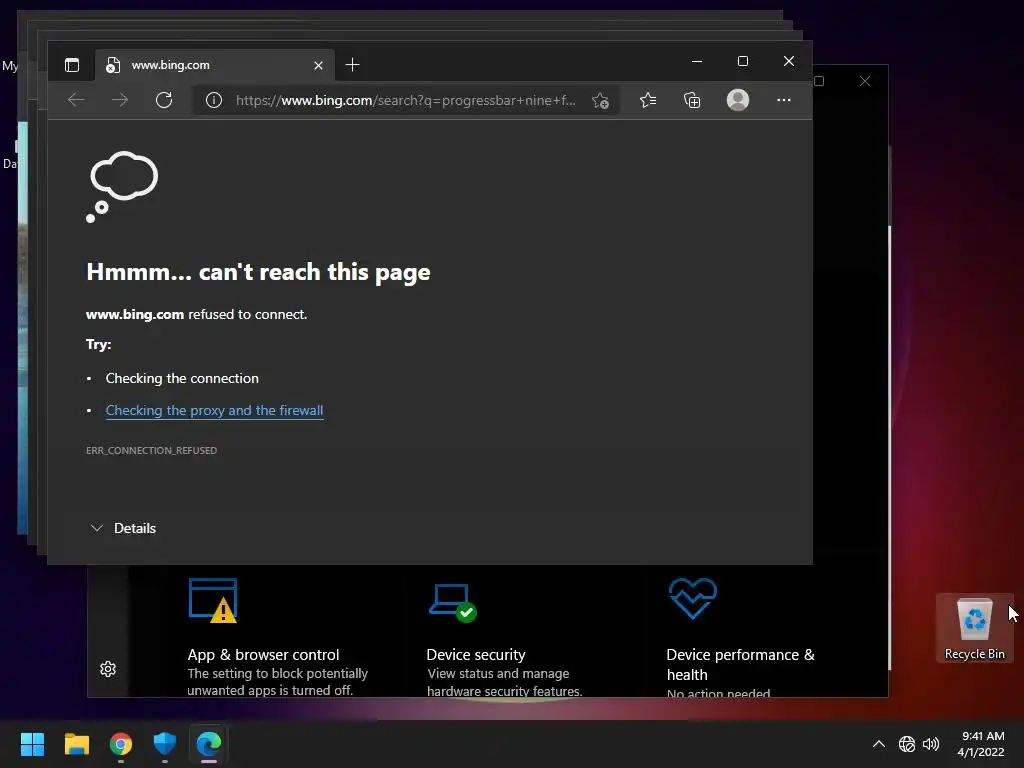Maximize the Windows Security window
Screen dimensions: 1024x768
pos(819,81)
